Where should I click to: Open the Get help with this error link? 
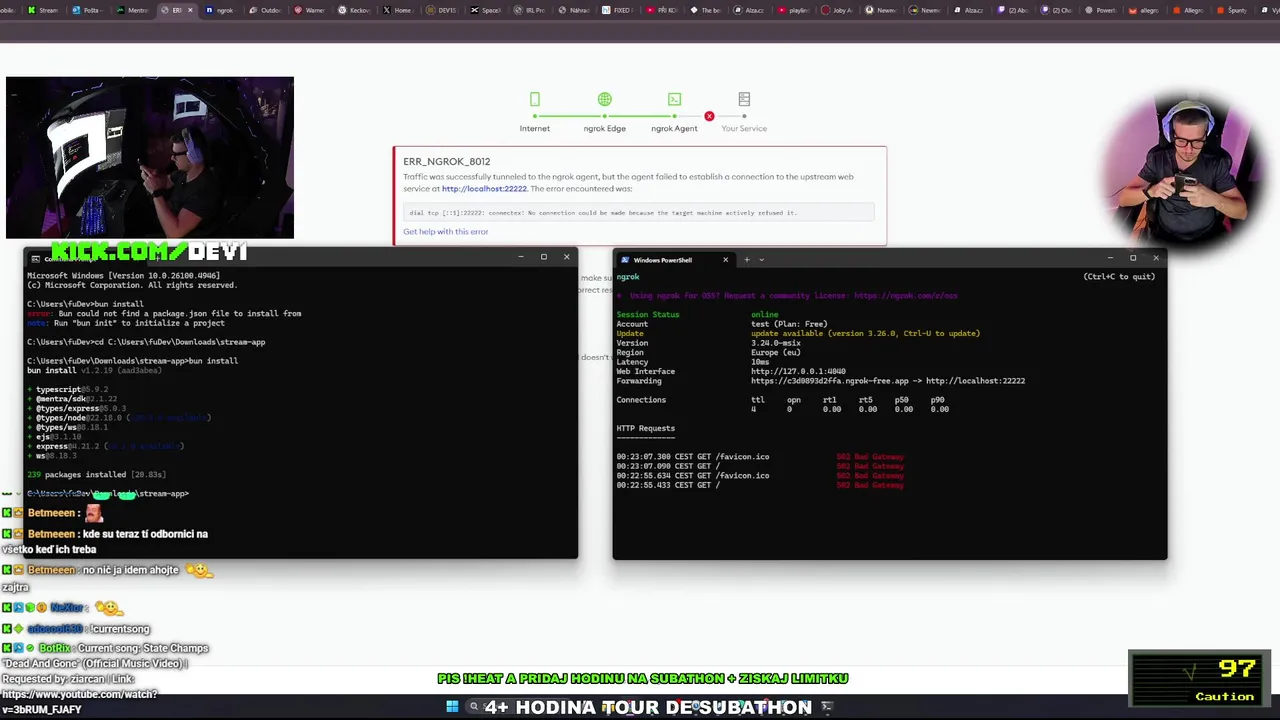[446, 231]
